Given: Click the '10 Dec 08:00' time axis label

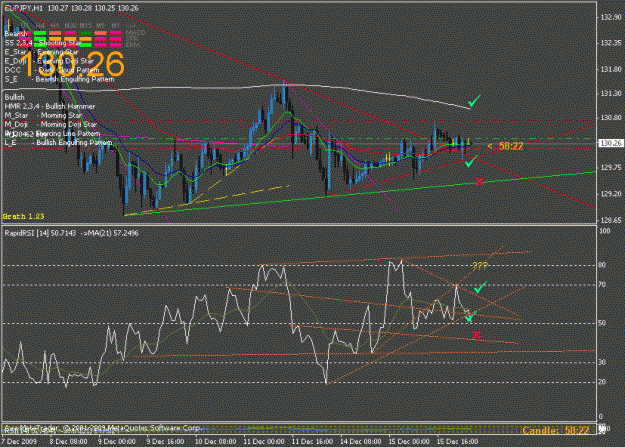Looking at the screenshot, I should click(x=215, y=441).
